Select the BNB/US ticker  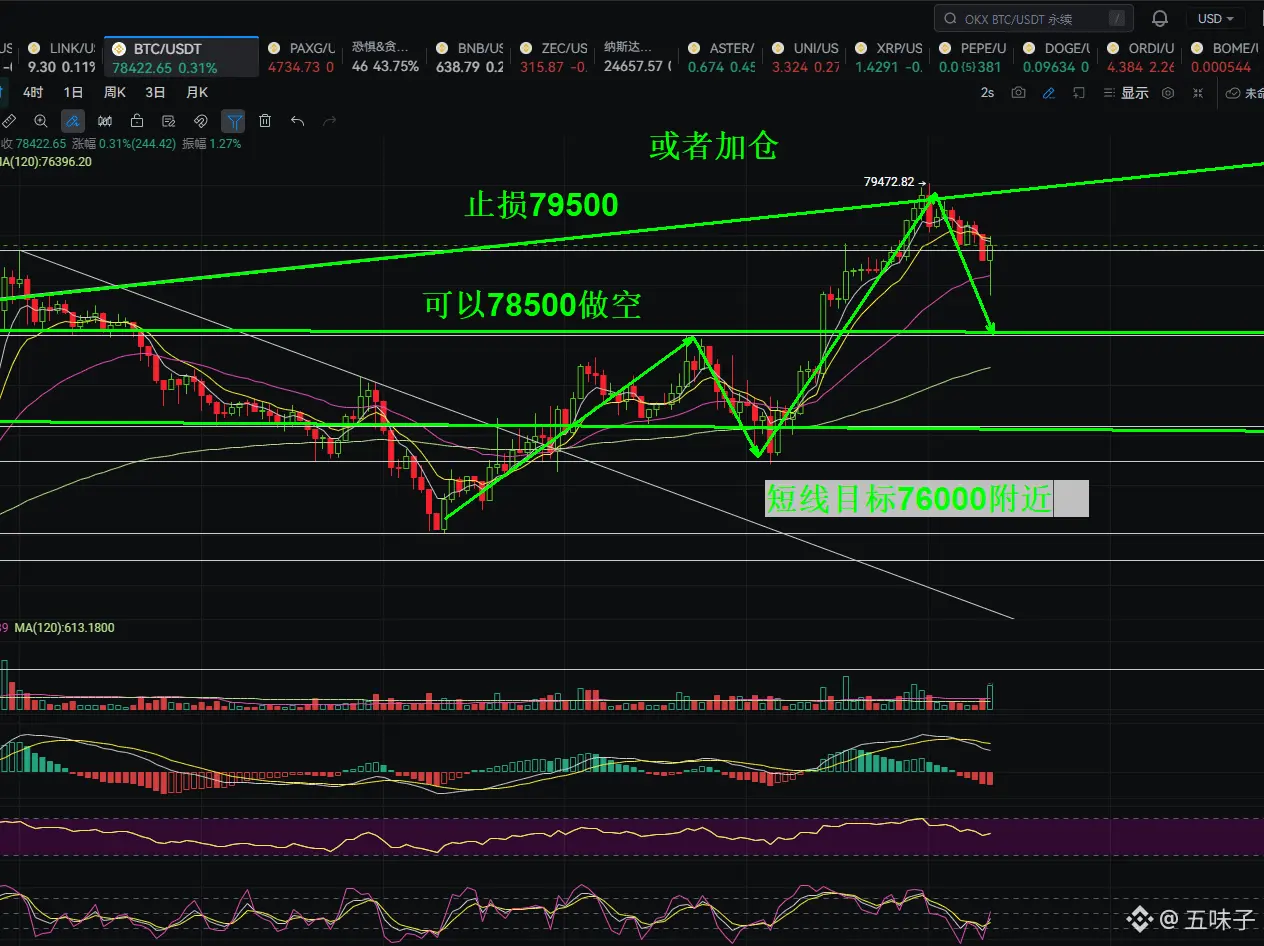coord(469,57)
